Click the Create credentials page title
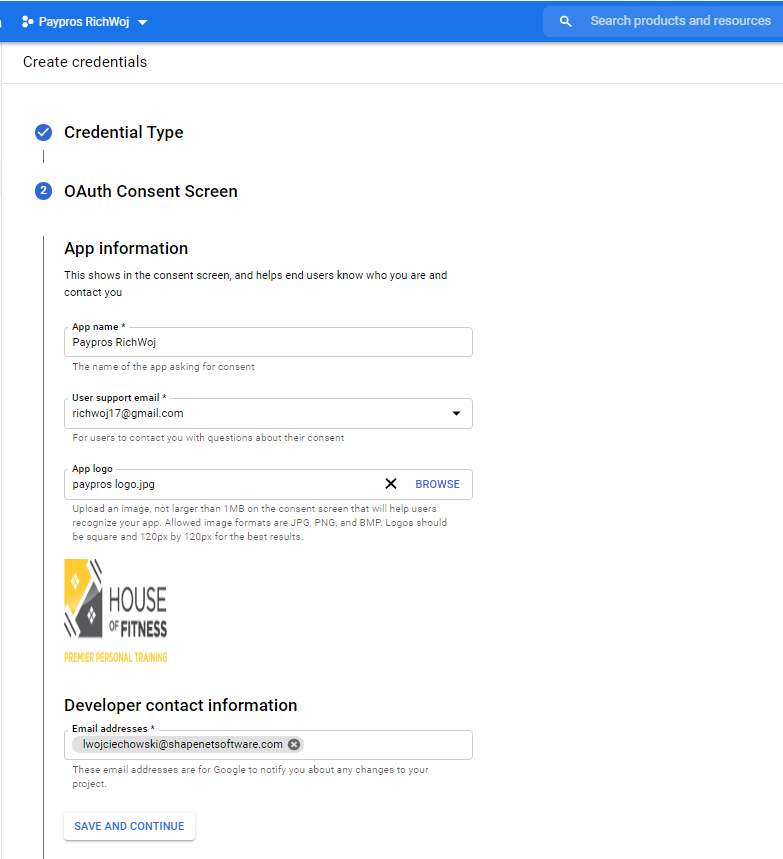 (x=85, y=62)
